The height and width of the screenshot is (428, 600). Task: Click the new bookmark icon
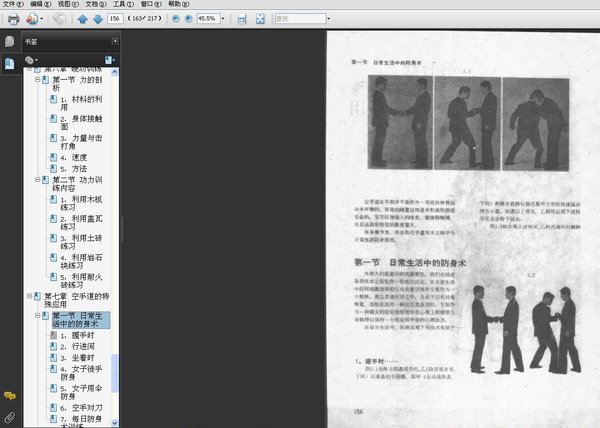pyautogui.click(x=109, y=60)
